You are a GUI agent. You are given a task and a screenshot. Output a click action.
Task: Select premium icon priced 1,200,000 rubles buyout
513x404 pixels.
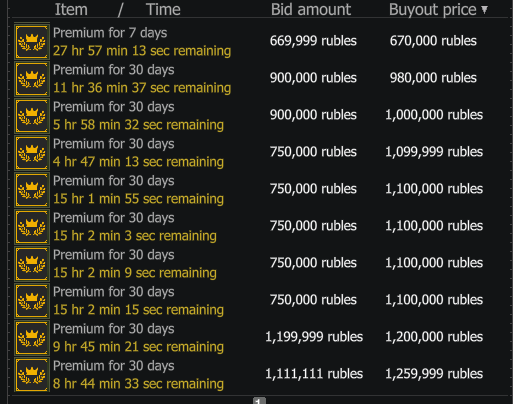tap(32, 338)
